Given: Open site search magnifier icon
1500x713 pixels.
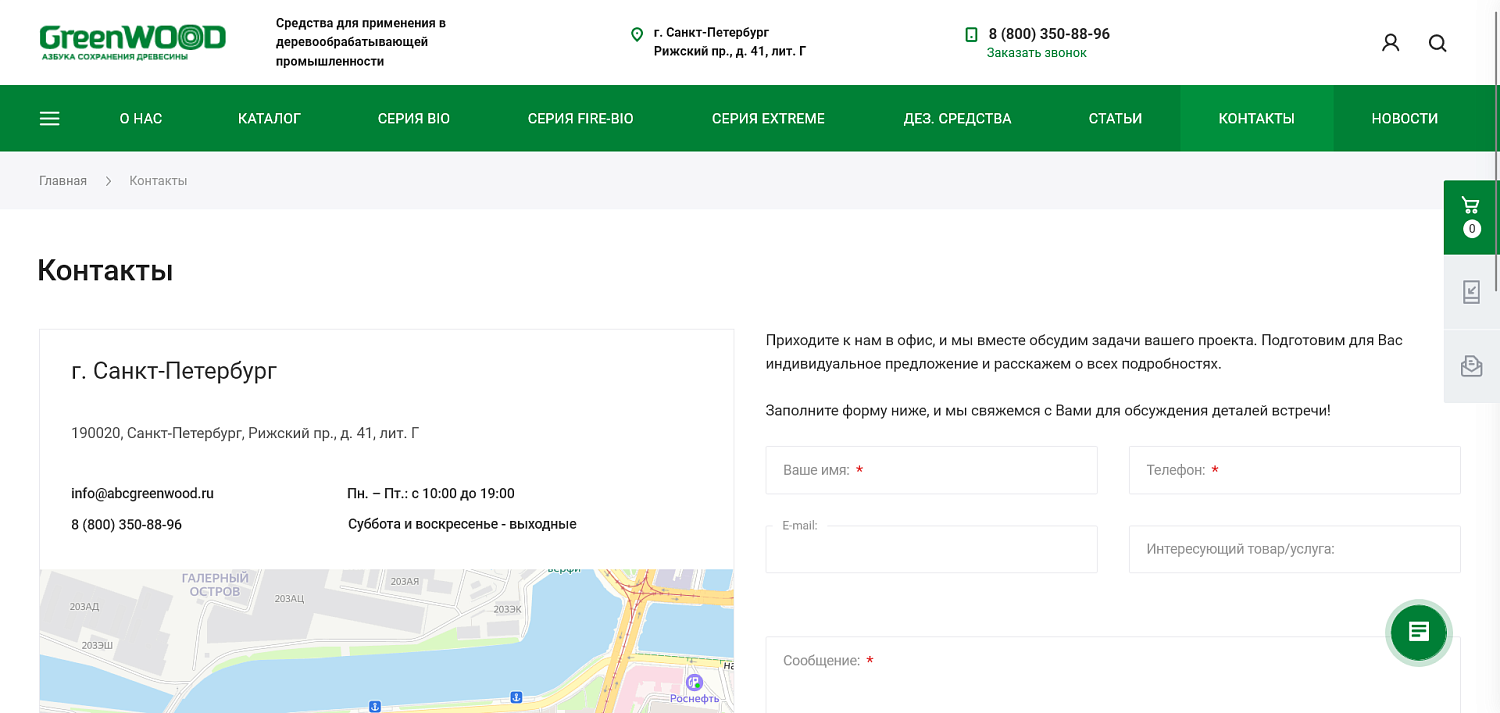Looking at the screenshot, I should [x=1437, y=43].
